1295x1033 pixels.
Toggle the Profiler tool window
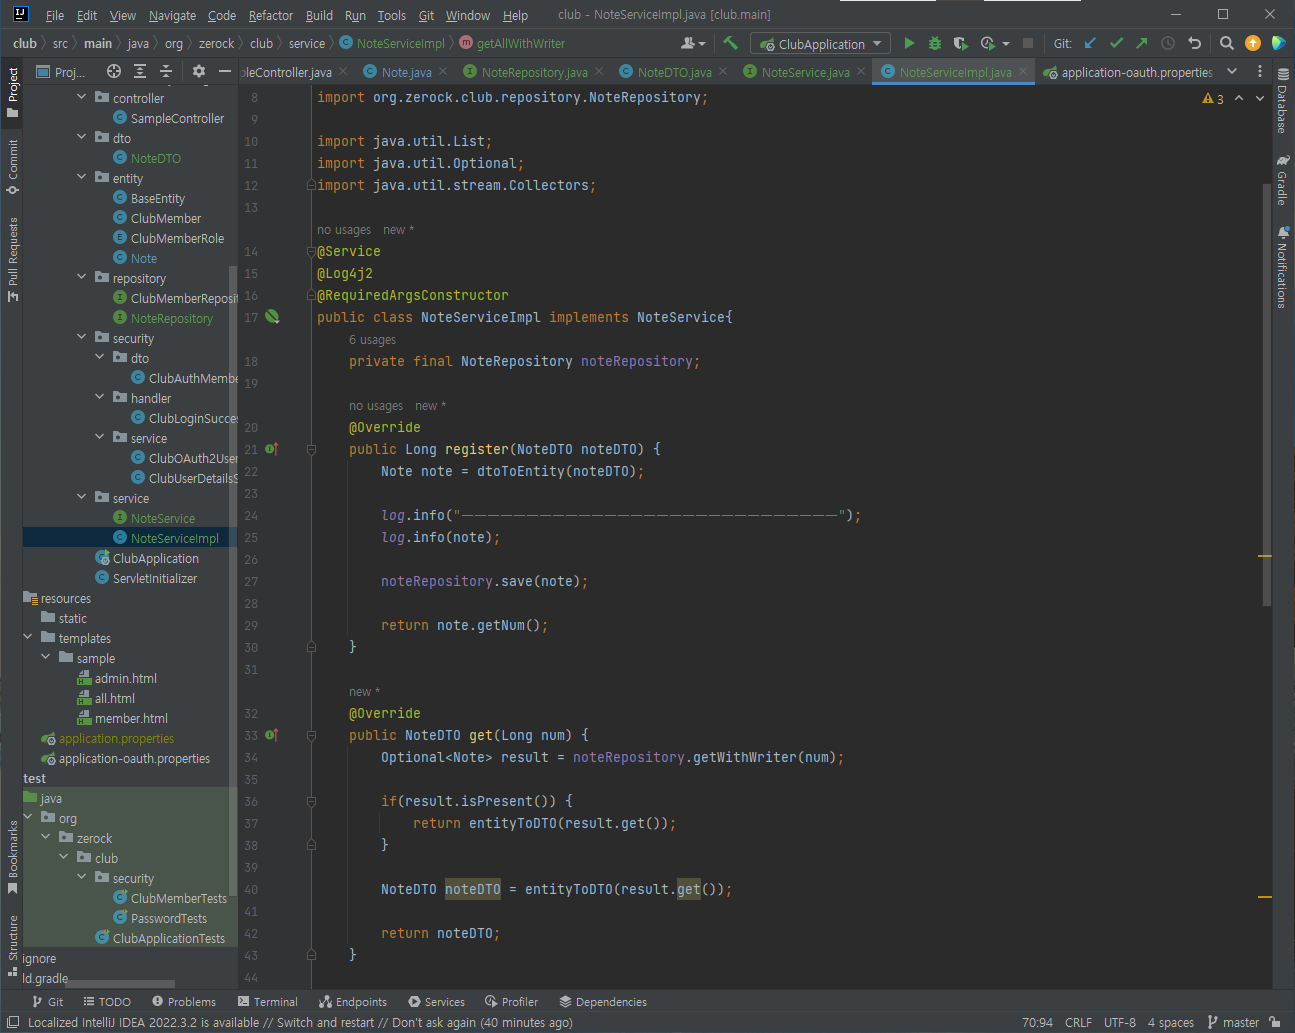(x=511, y=1001)
